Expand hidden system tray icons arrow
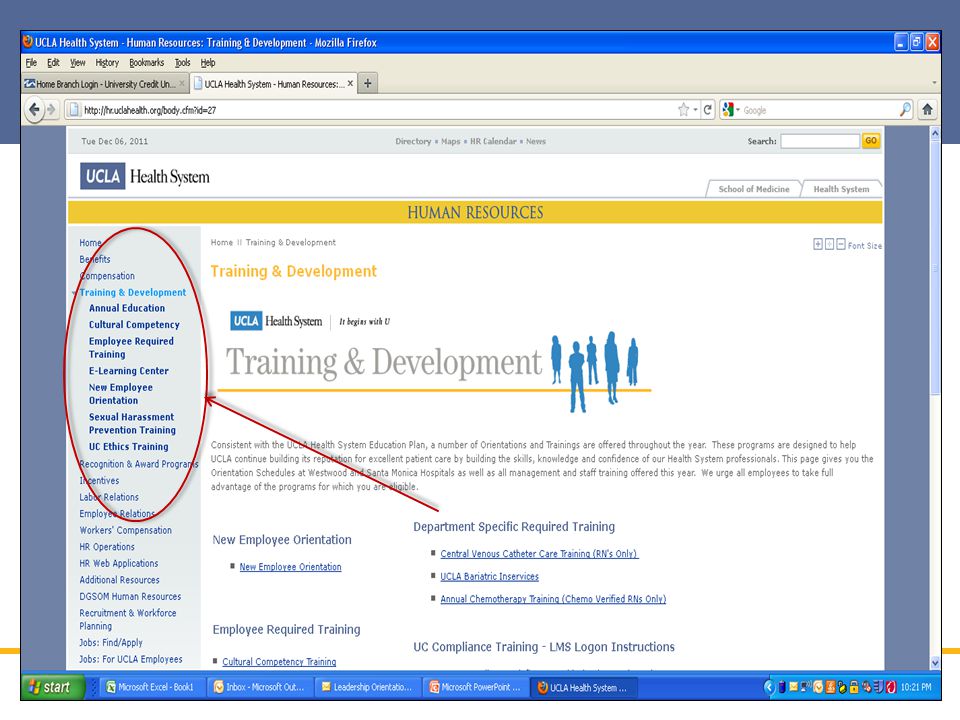Viewport: 960px width, 720px height. click(x=769, y=687)
